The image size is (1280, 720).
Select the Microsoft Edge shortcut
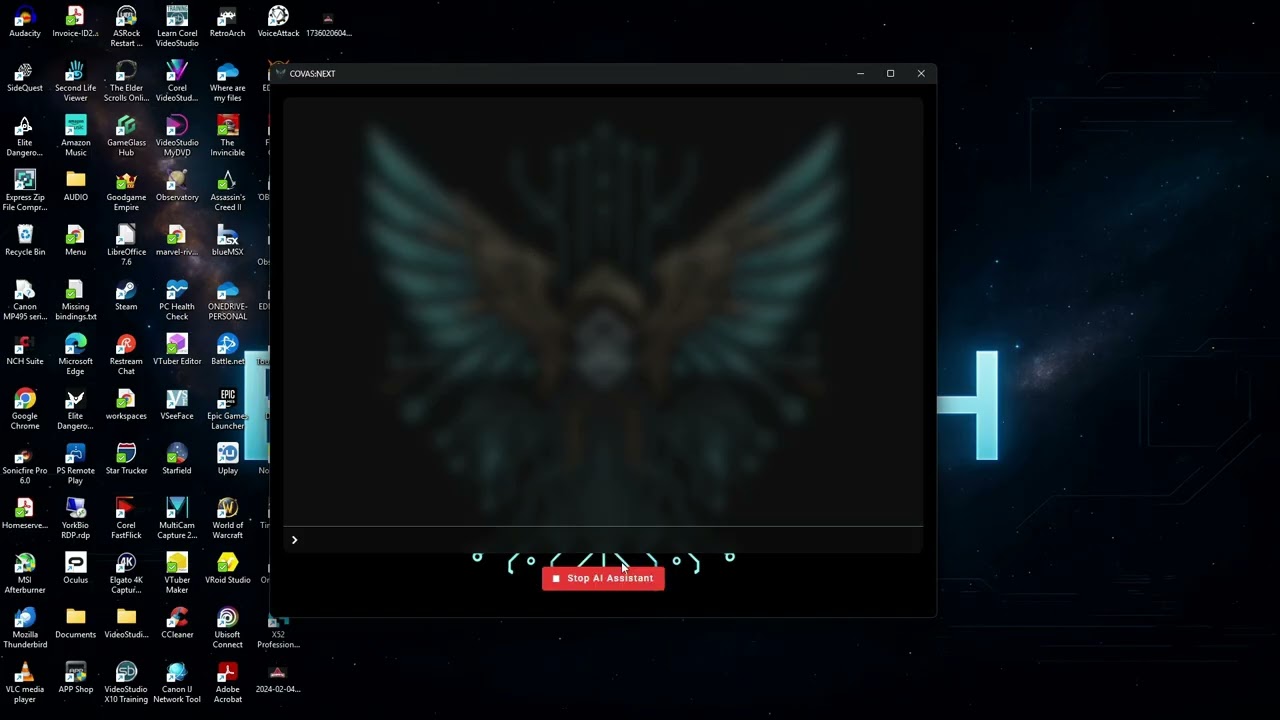[75, 355]
